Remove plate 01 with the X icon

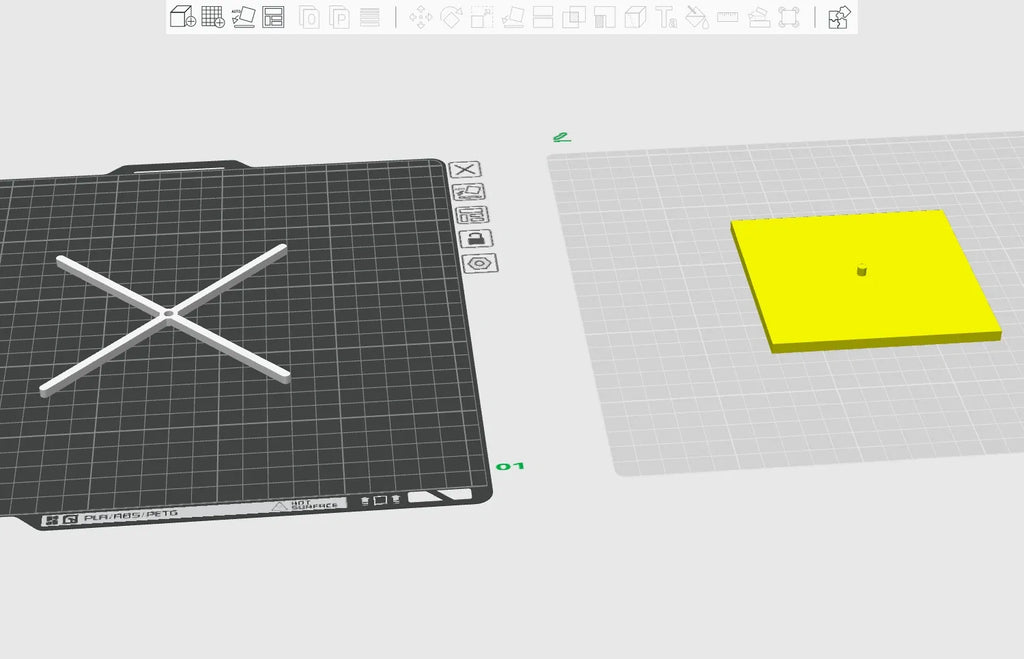[x=465, y=169]
